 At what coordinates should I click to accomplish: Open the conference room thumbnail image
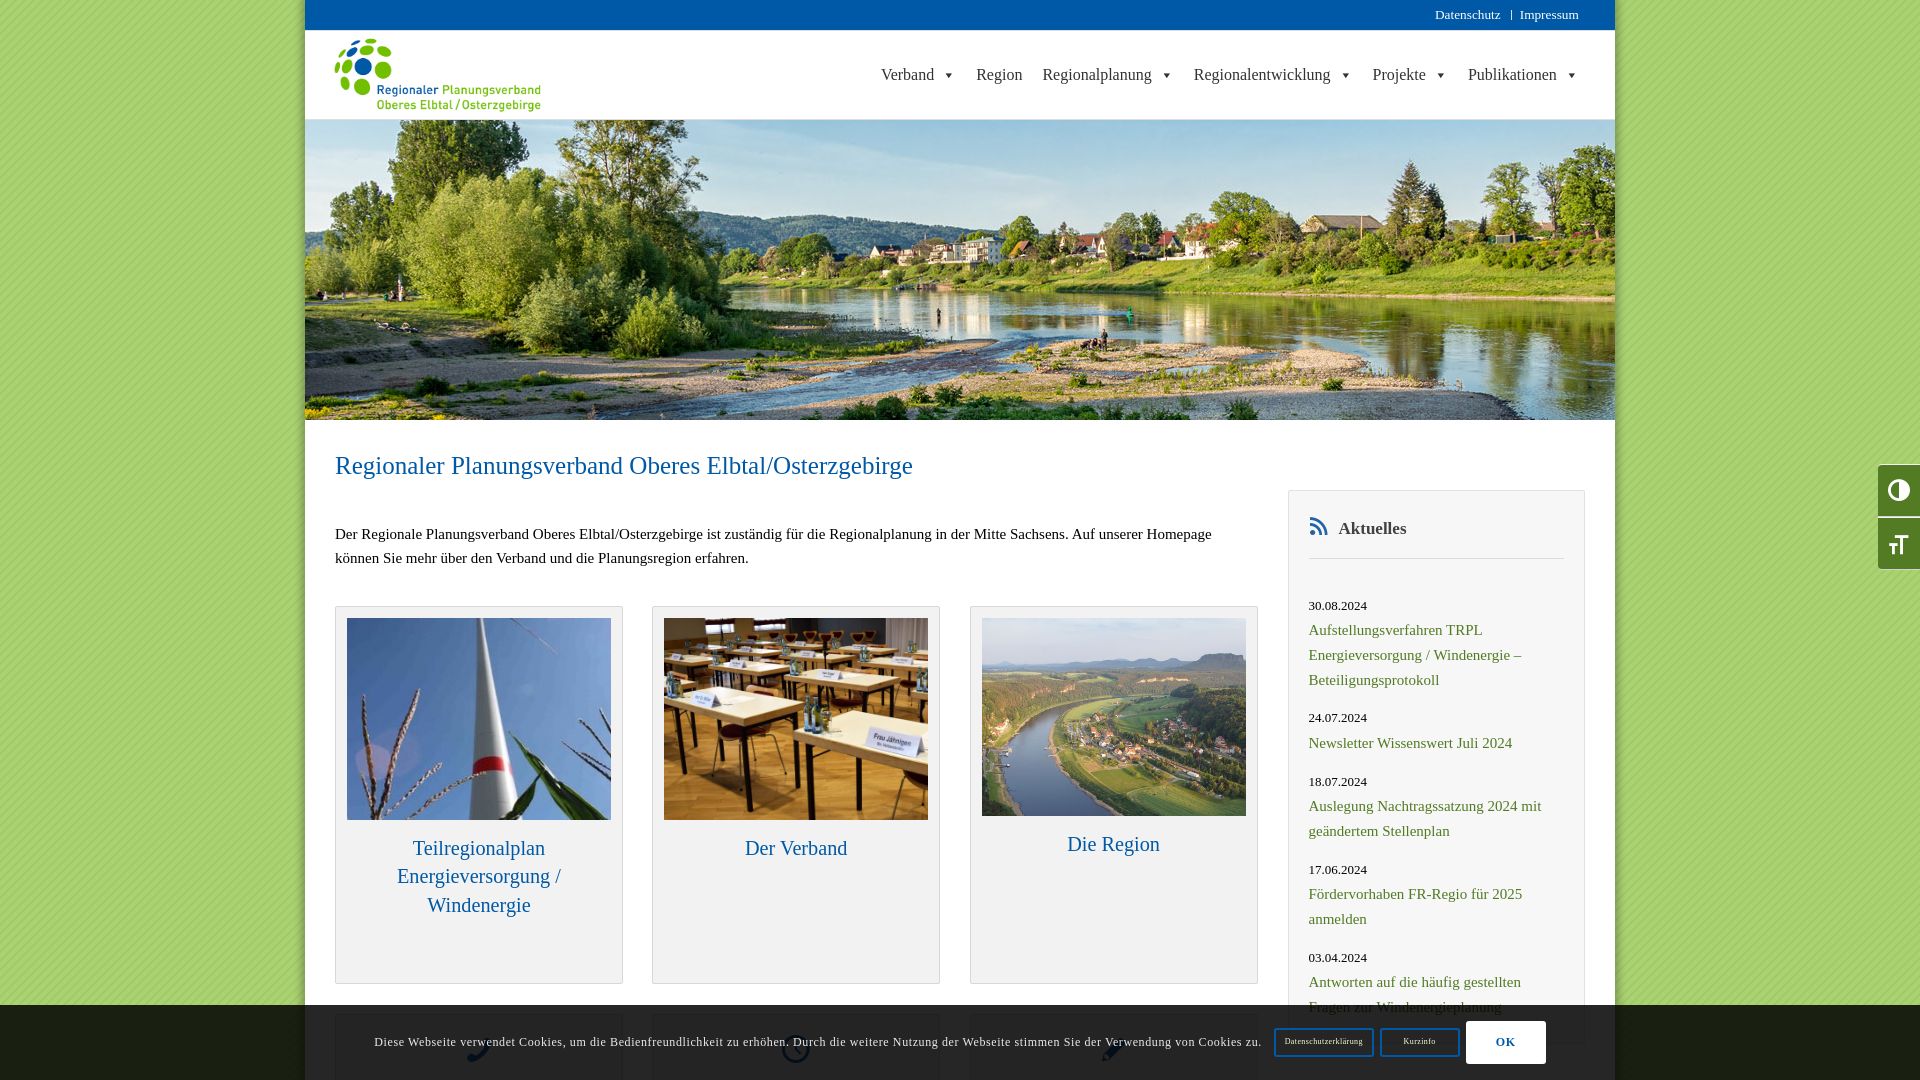coord(796,719)
